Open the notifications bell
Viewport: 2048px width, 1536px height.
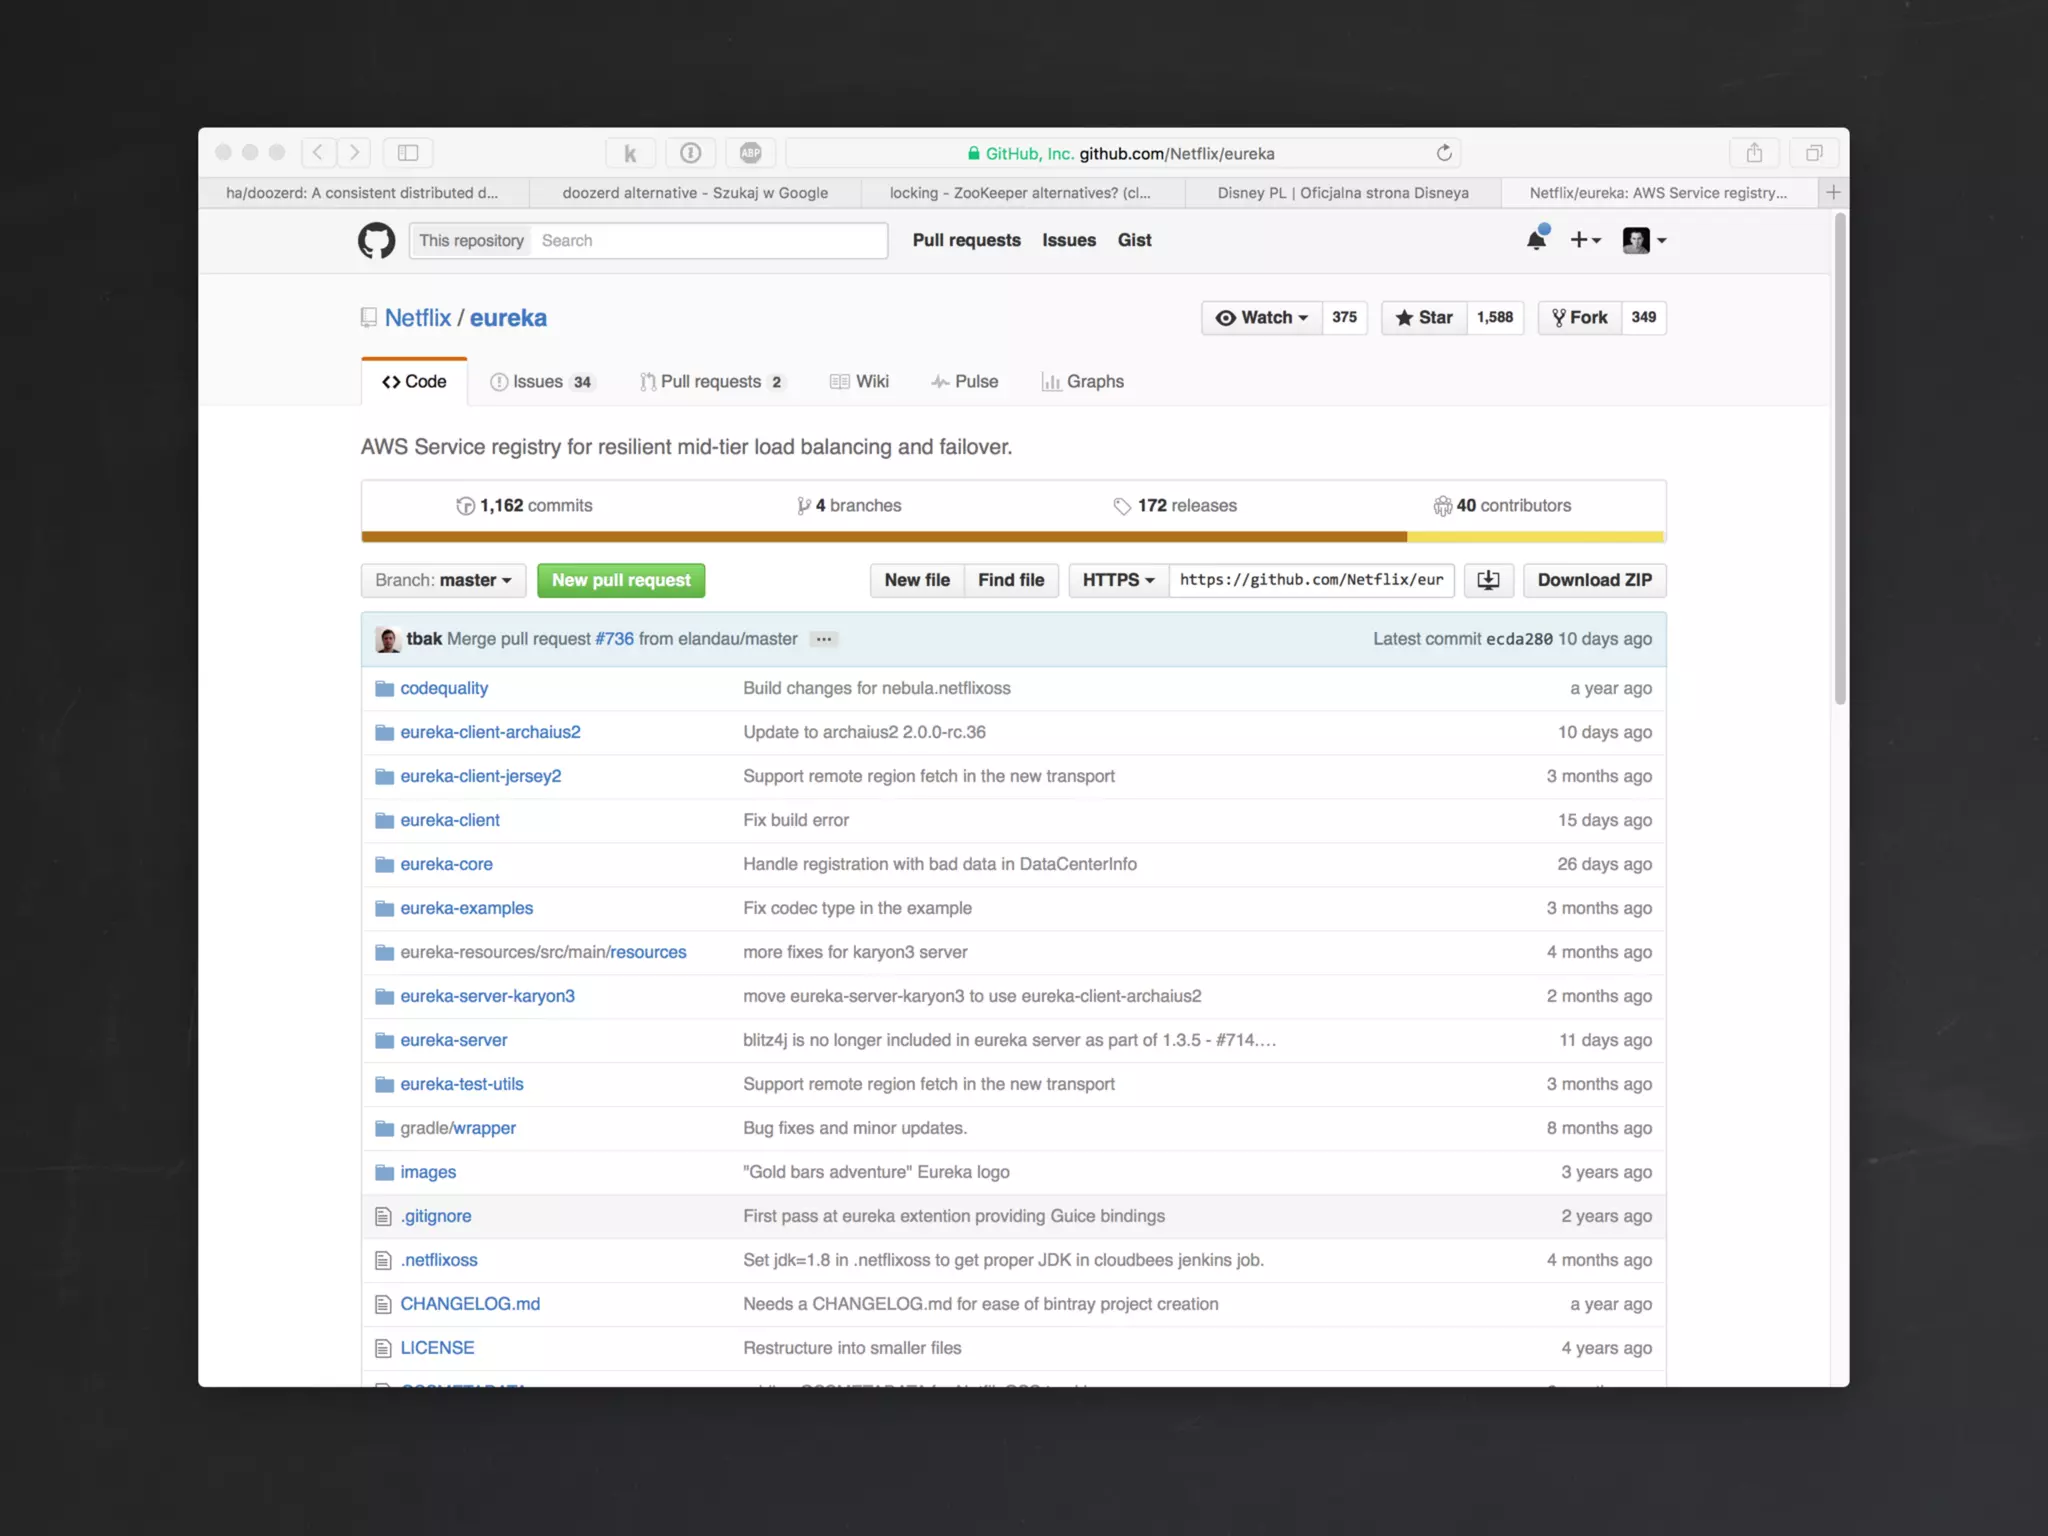1536,240
